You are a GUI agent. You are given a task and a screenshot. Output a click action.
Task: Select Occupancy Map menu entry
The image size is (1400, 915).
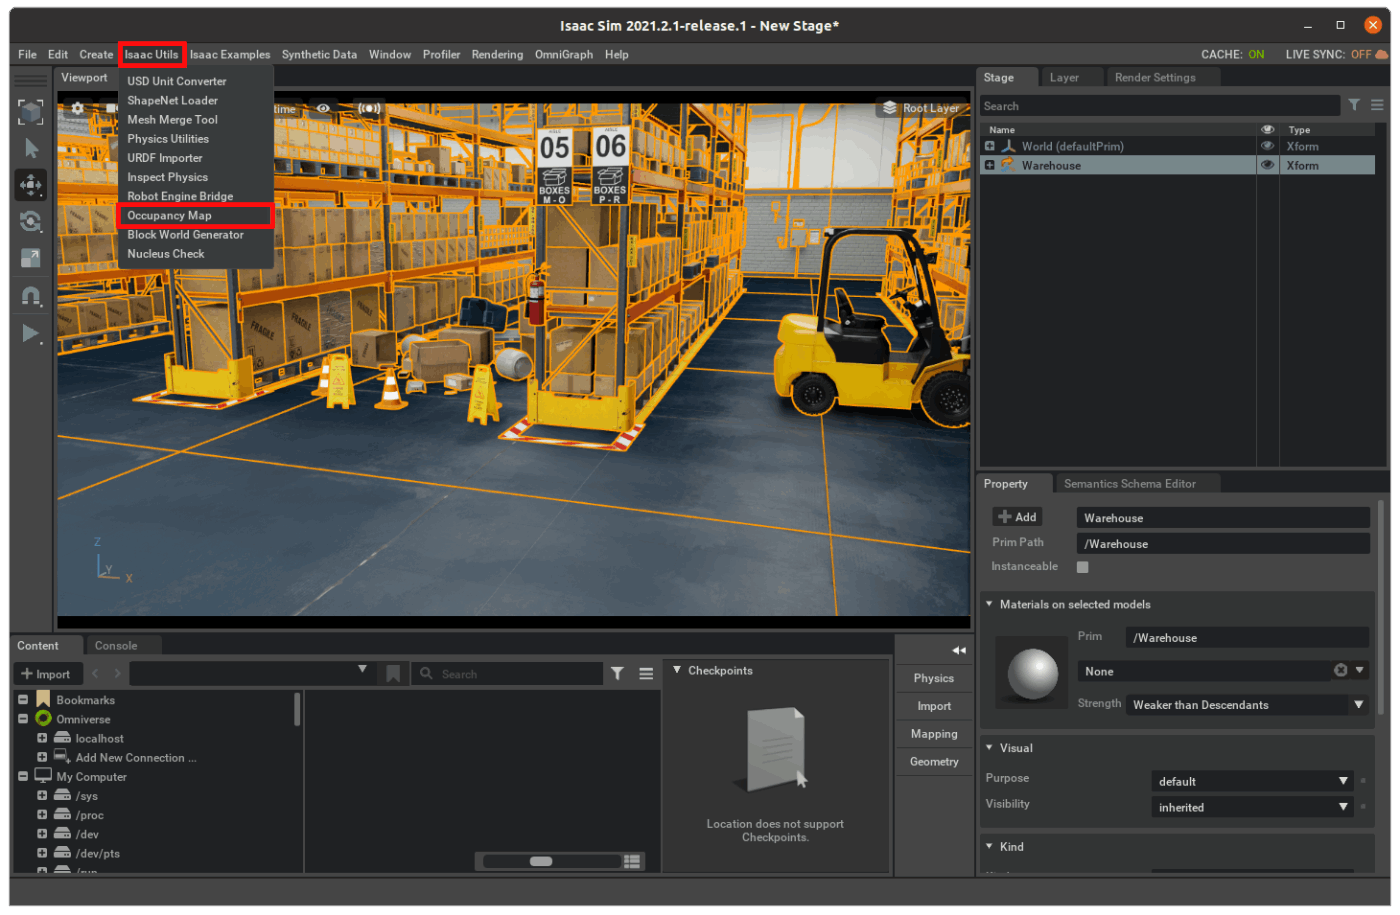tap(196, 215)
